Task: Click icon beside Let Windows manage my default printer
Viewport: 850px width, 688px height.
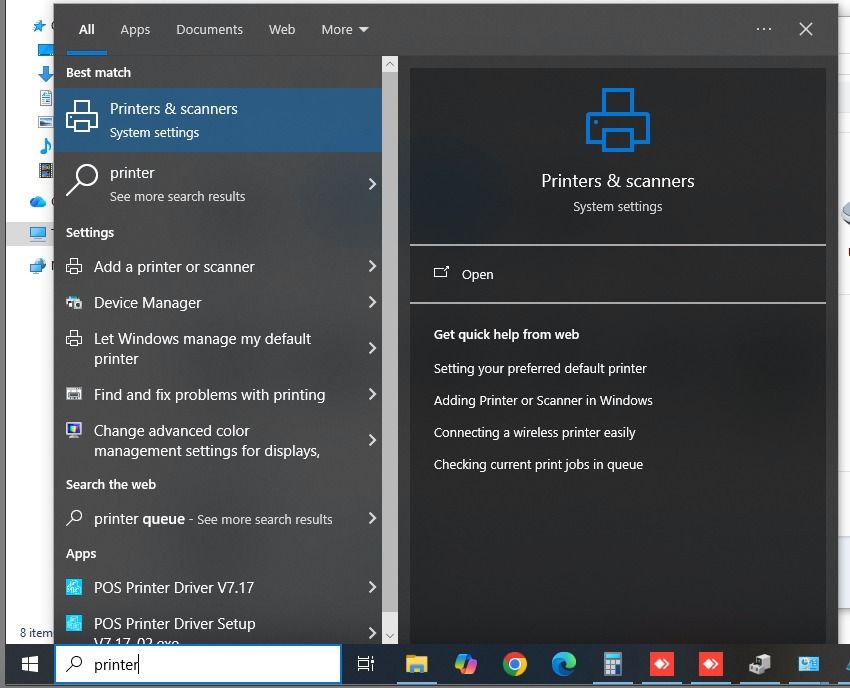Action: tap(74, 338)
